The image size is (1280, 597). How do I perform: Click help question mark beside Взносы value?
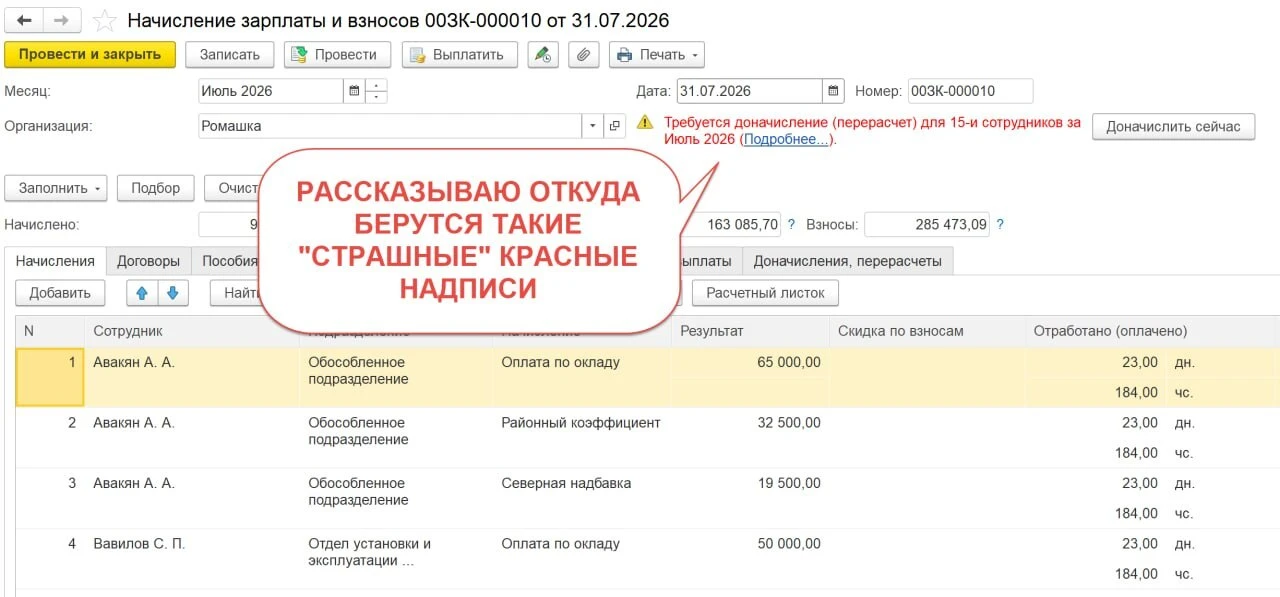click(x=1000, y=224)
